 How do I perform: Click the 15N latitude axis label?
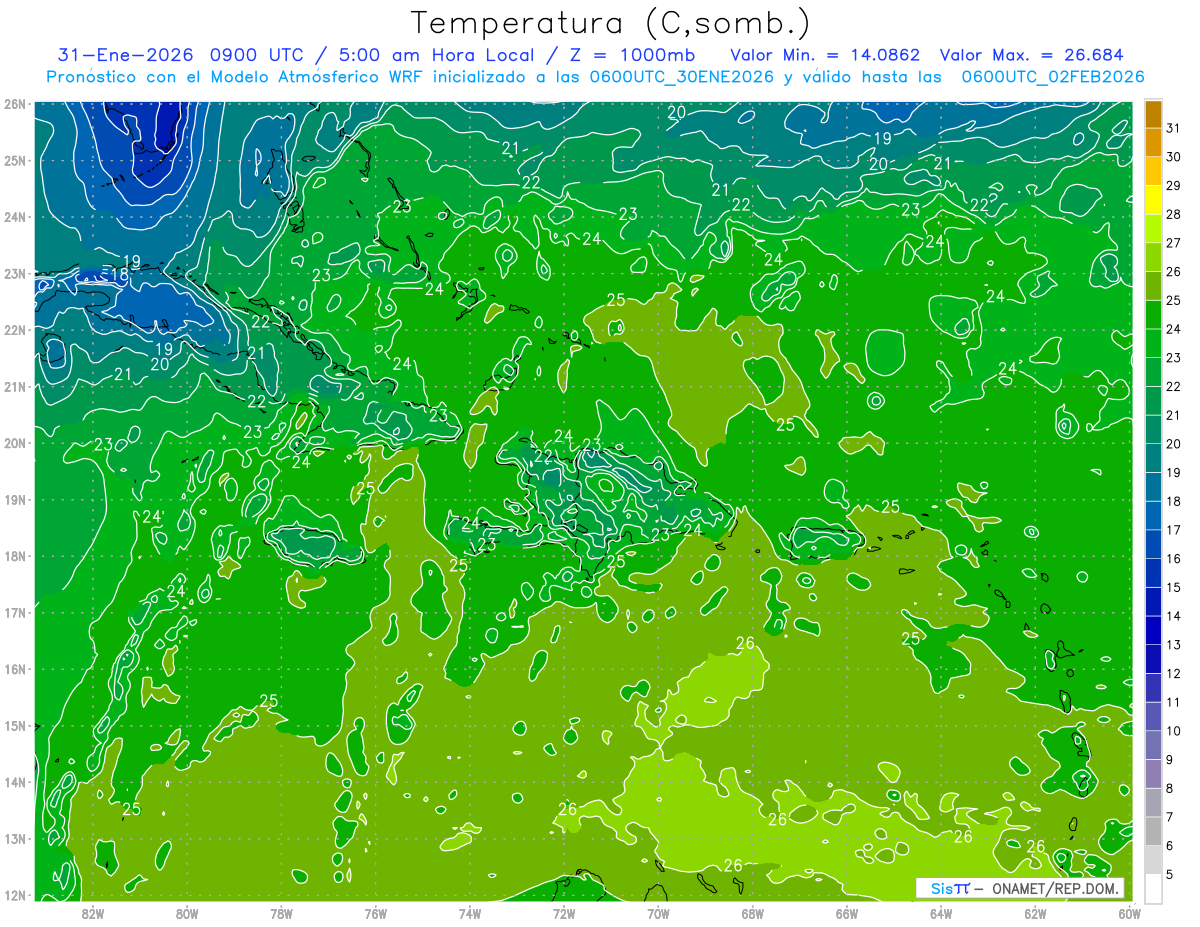click(x=15, y=725)
